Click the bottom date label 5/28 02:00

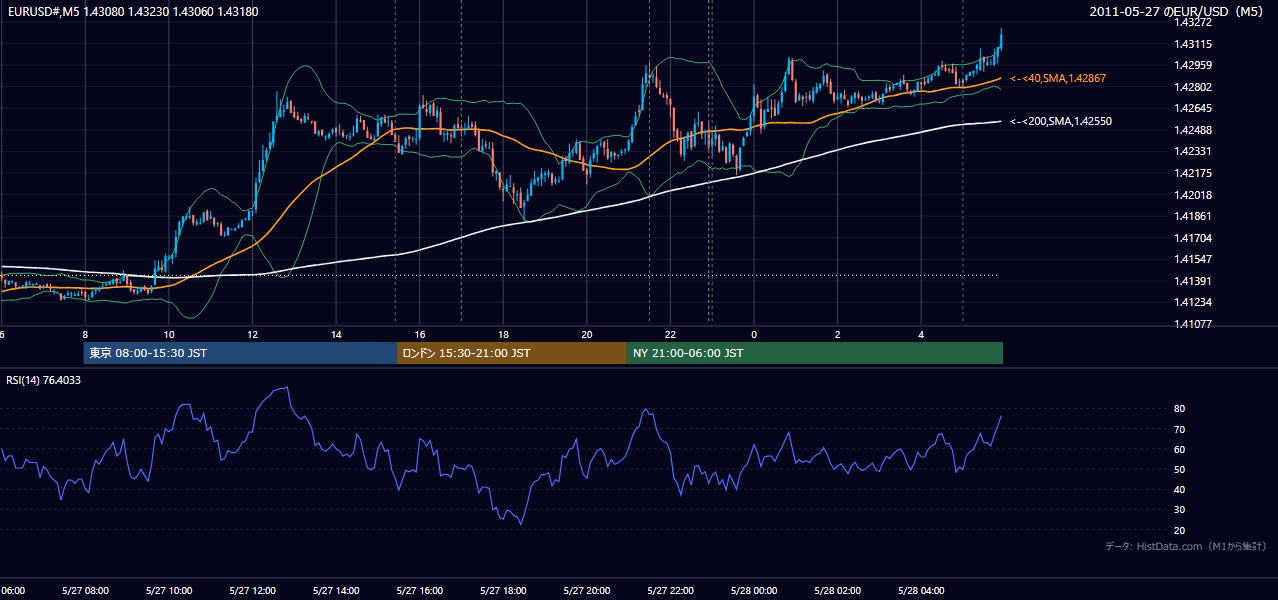coord(836,591)
